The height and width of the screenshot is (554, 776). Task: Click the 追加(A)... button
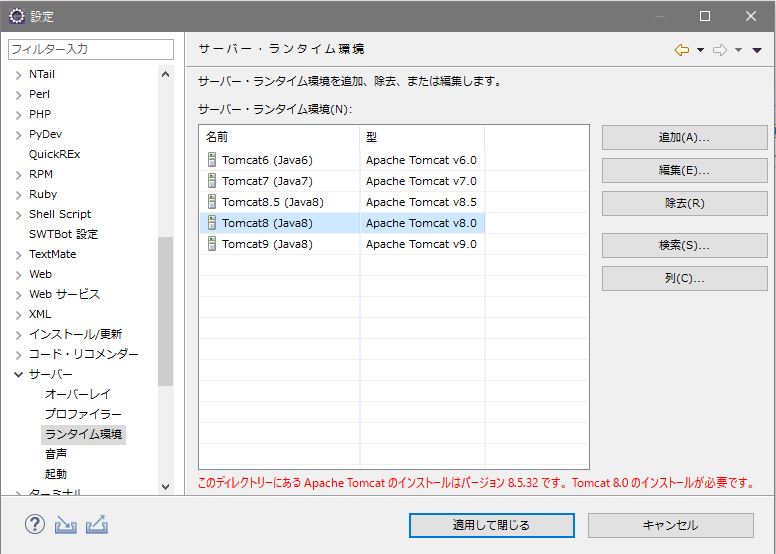pyautogui.click(x=684, y=137)
